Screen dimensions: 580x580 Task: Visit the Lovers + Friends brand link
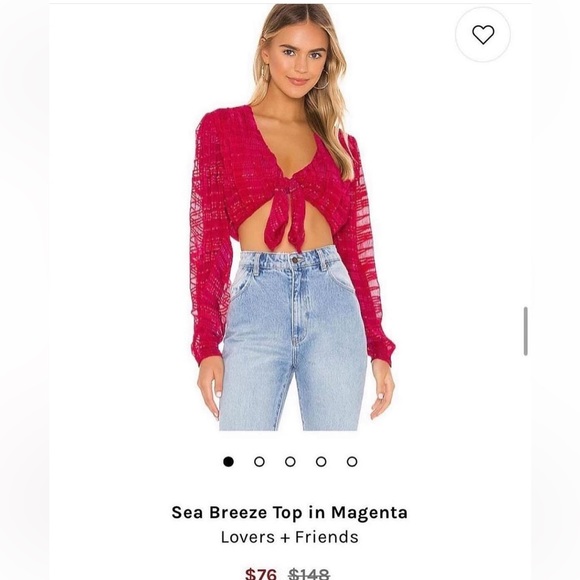tap(290, 537)
